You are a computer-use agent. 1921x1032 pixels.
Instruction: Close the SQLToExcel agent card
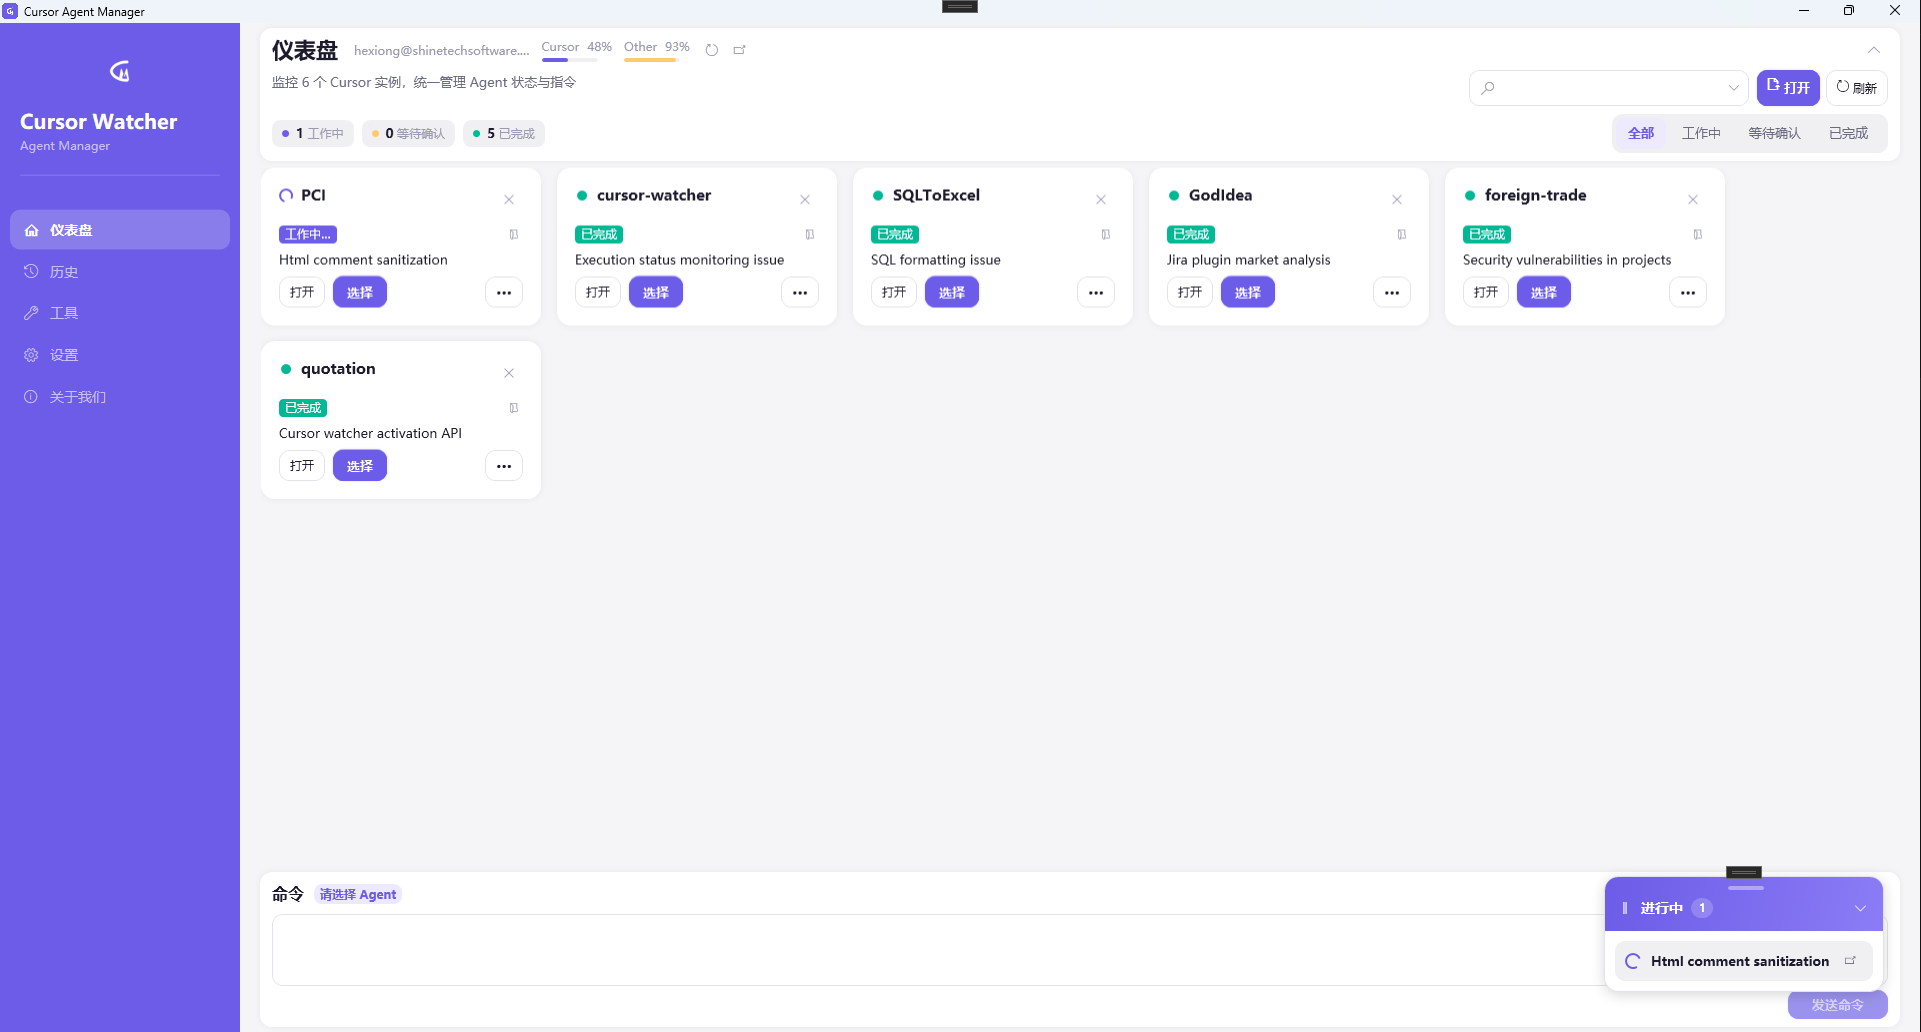1101,200
